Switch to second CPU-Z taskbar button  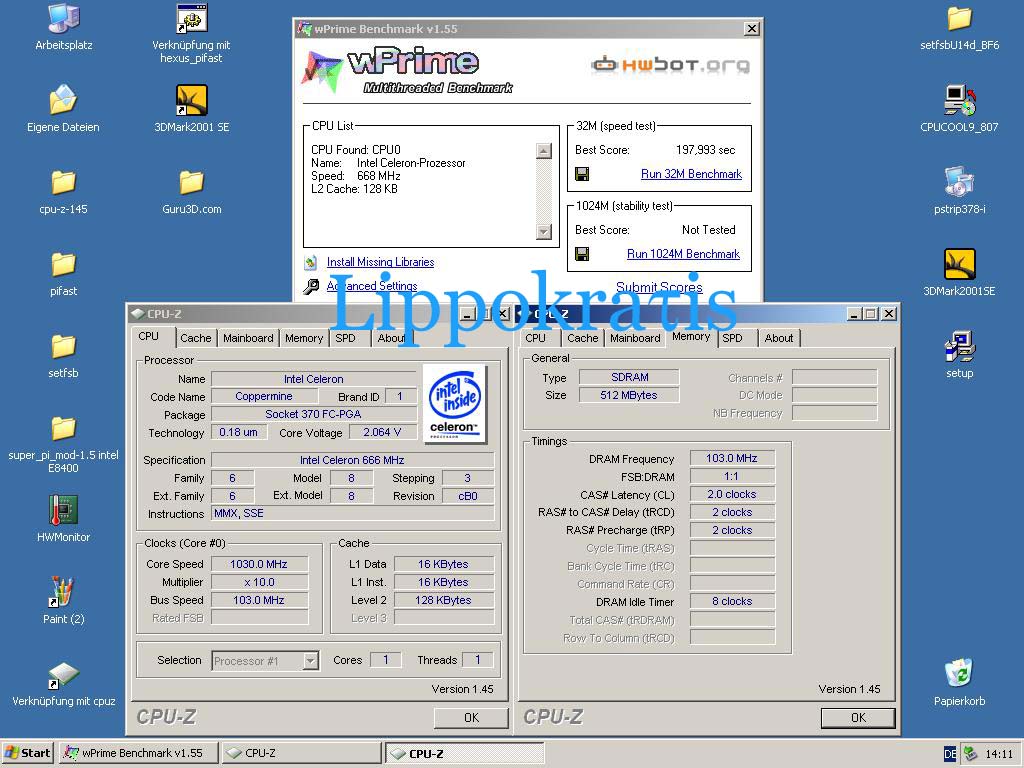coord(464,753)
